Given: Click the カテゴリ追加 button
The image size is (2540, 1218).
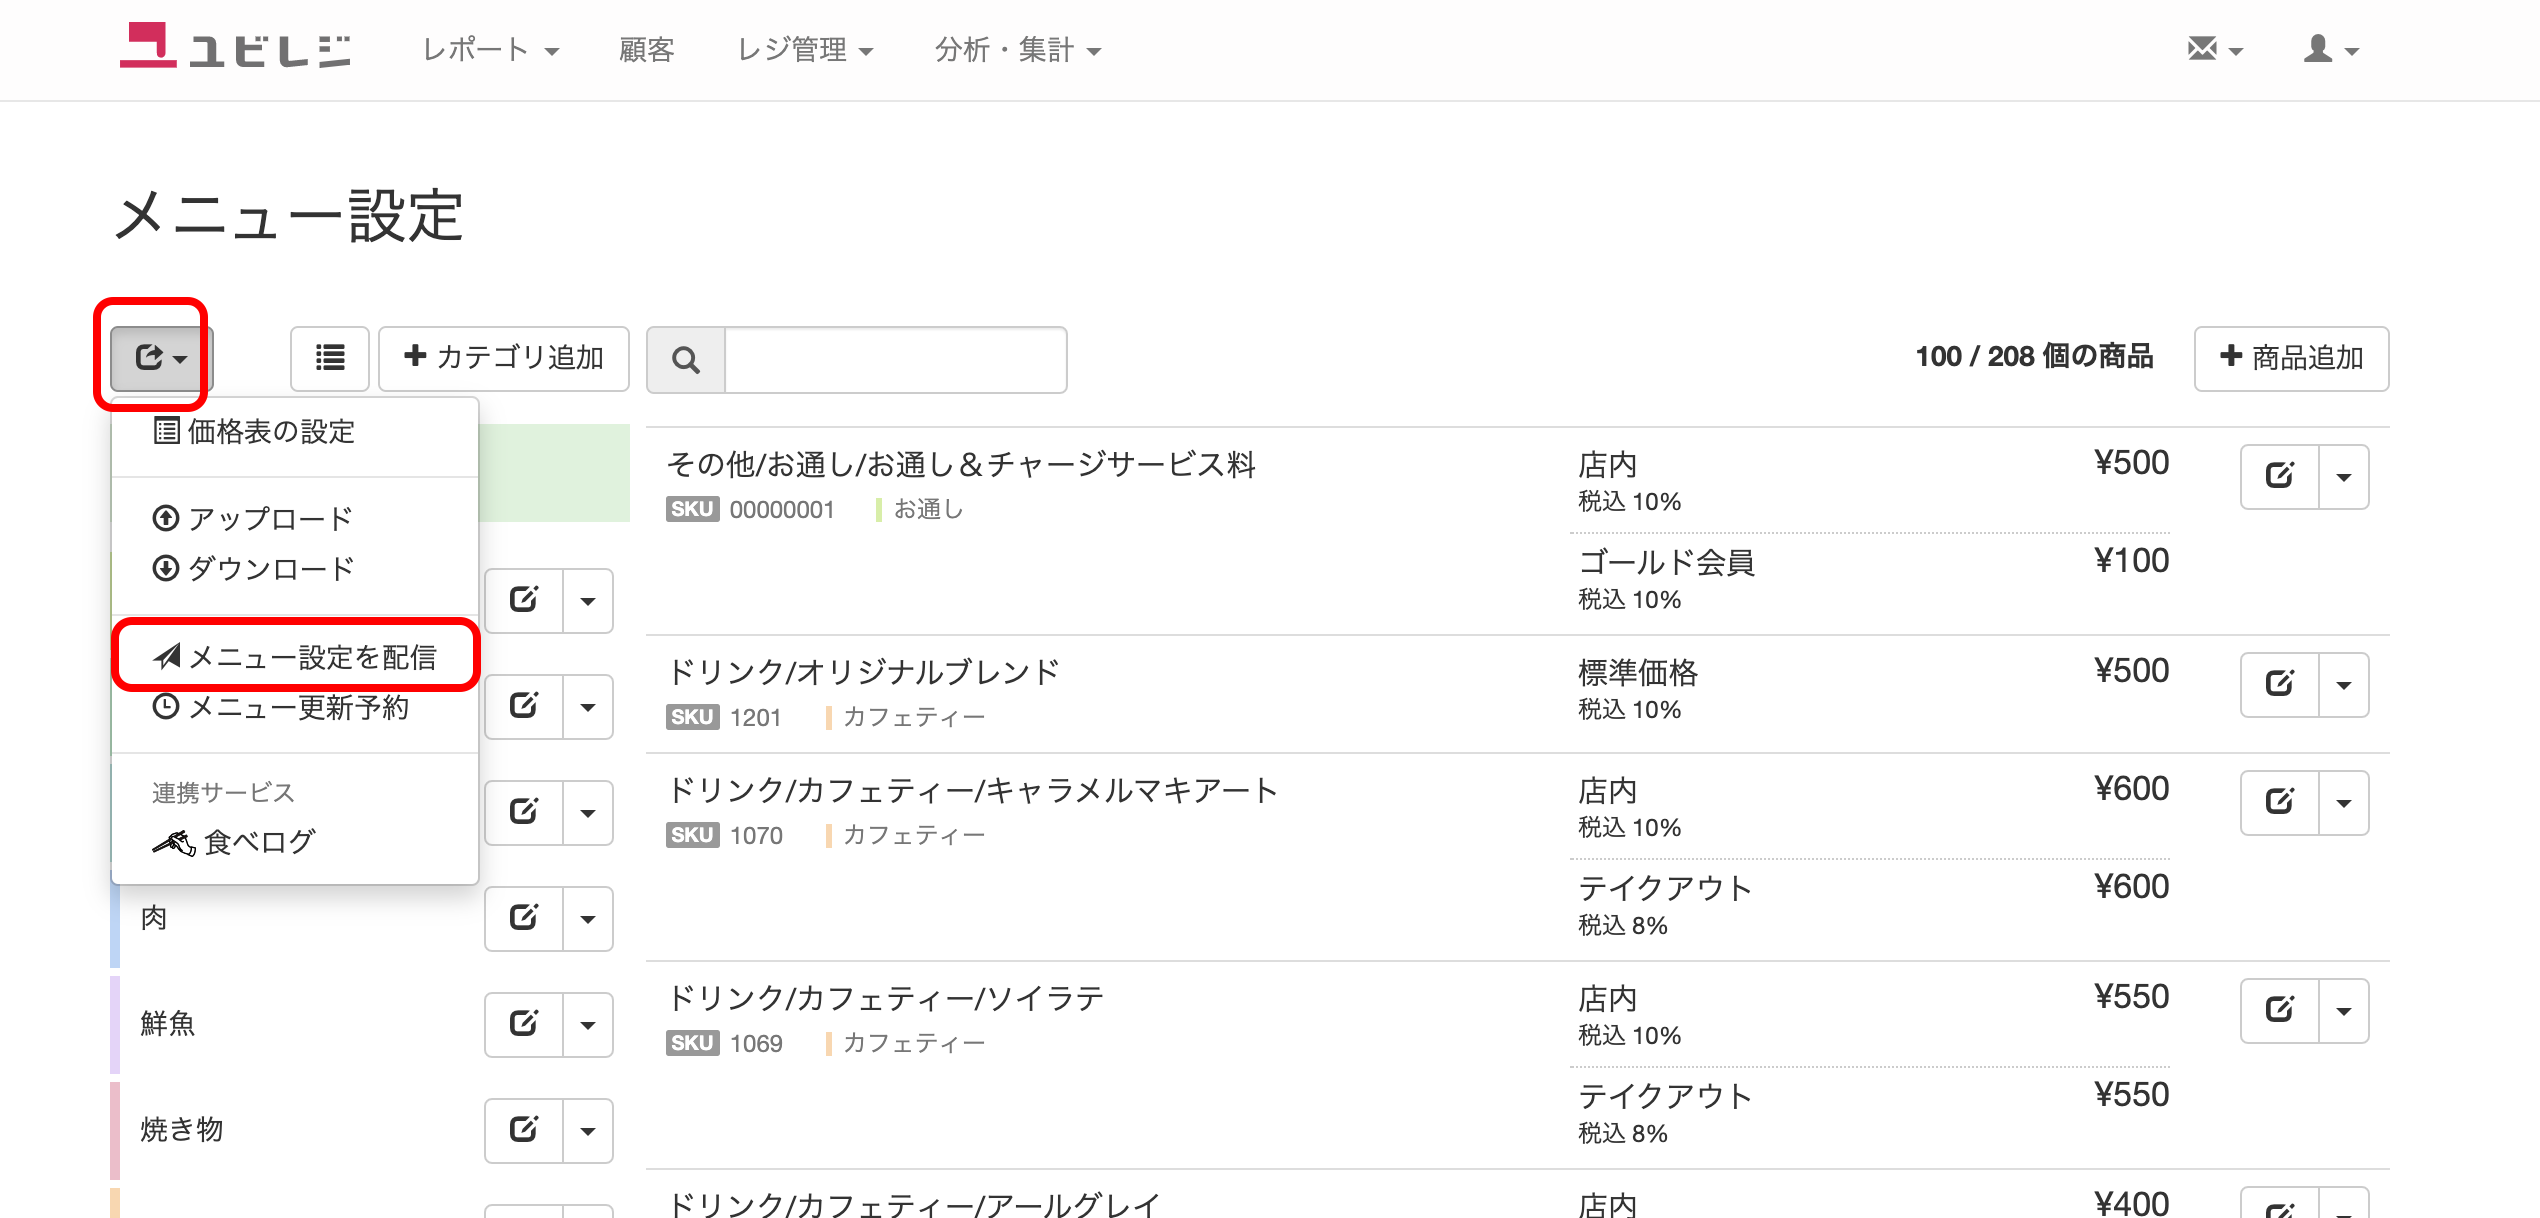Looking at the screenshot, I should [504, 358].
